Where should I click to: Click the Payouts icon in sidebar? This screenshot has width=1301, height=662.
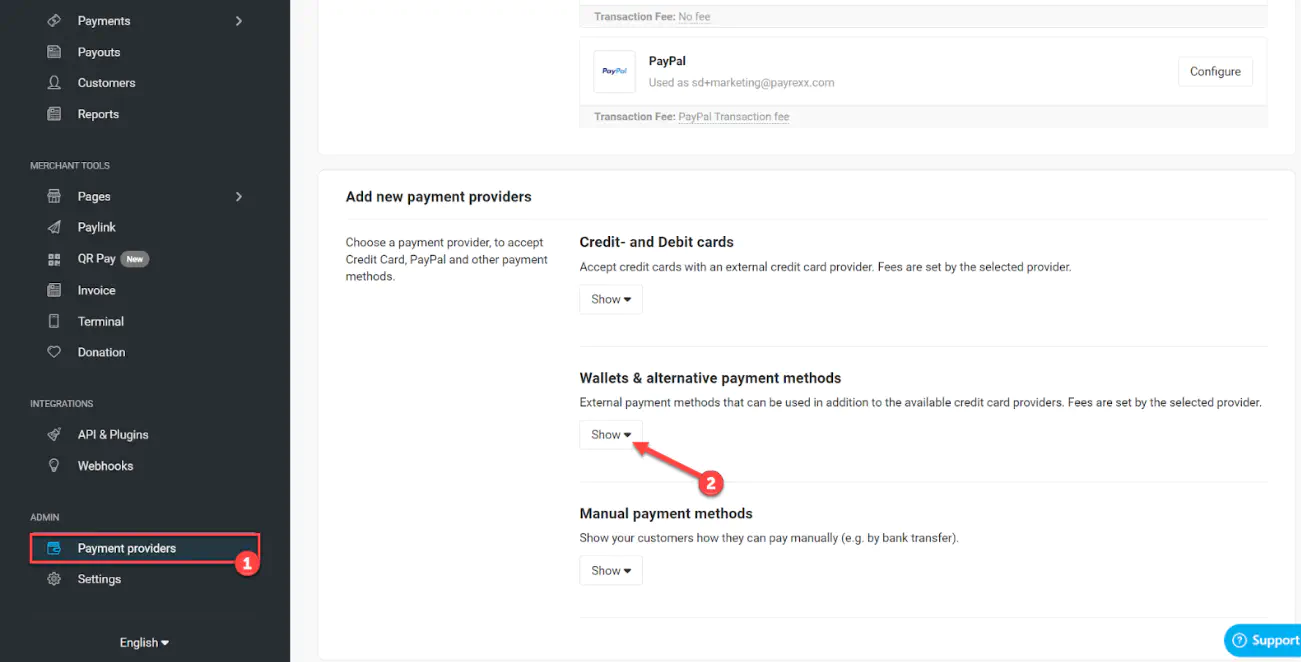click(55, 52)
